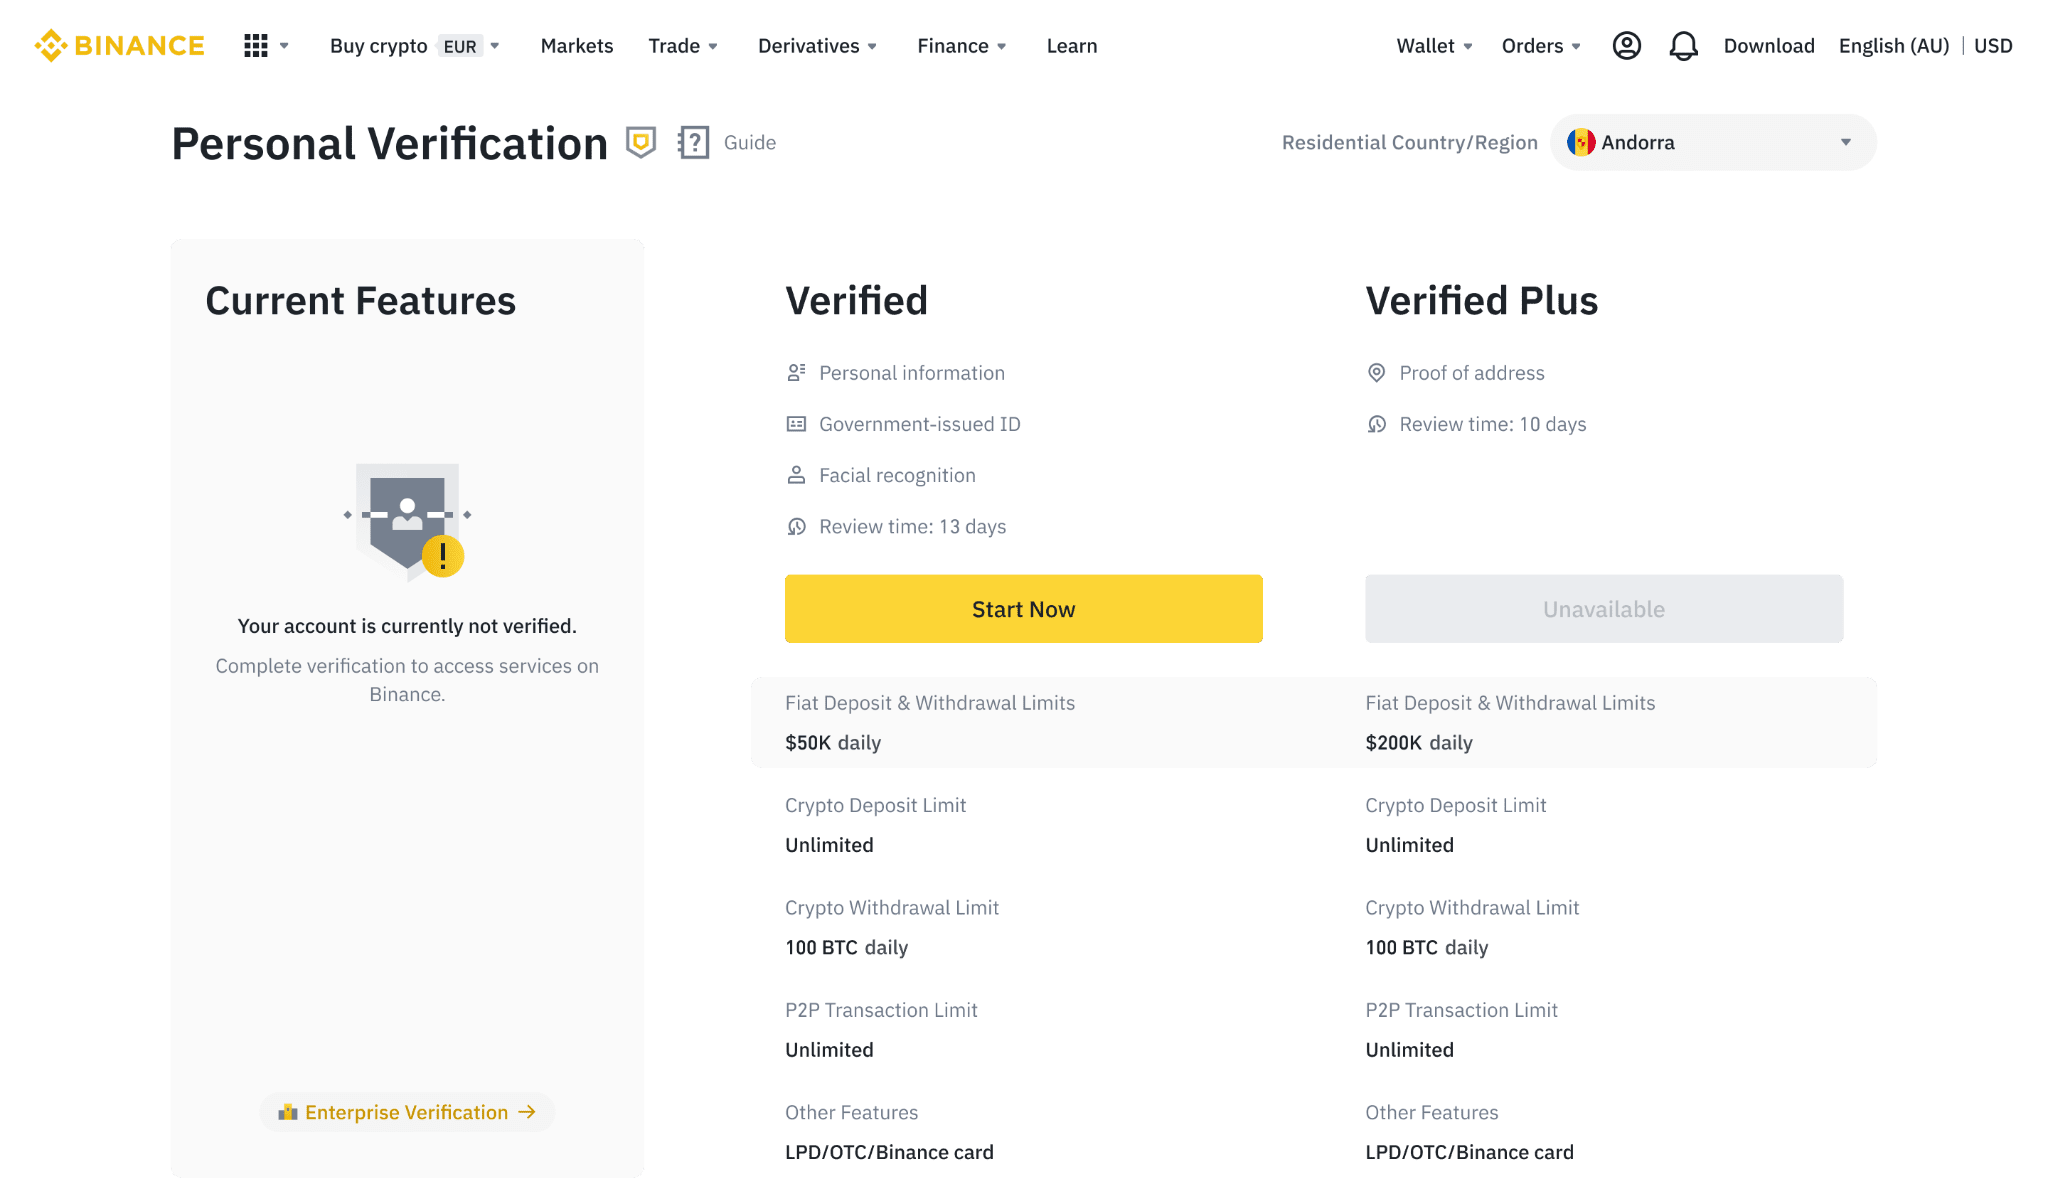Select the Markets menu item
Image resolution: width=2048 pixels, height=1178 pixels.
[x=577, y=45]
